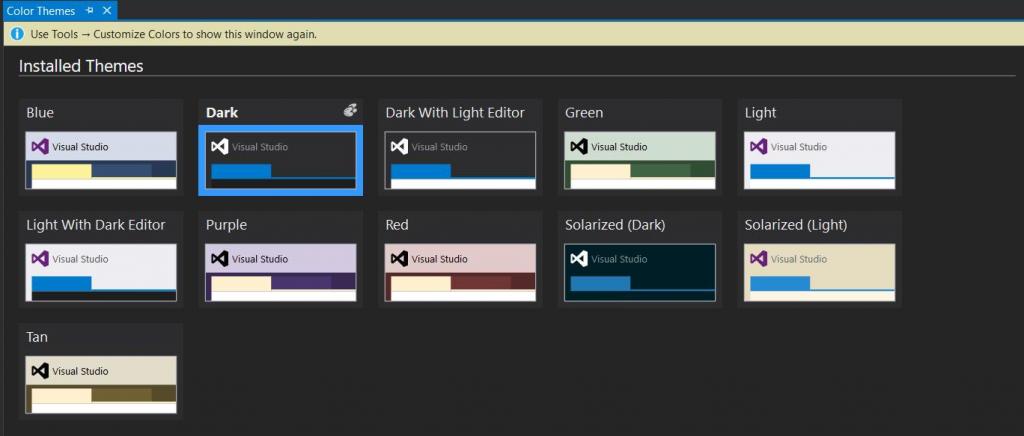Click the Tools → Customize Colors notification text
The image size is (1024, 436).
tap(174, 34)
